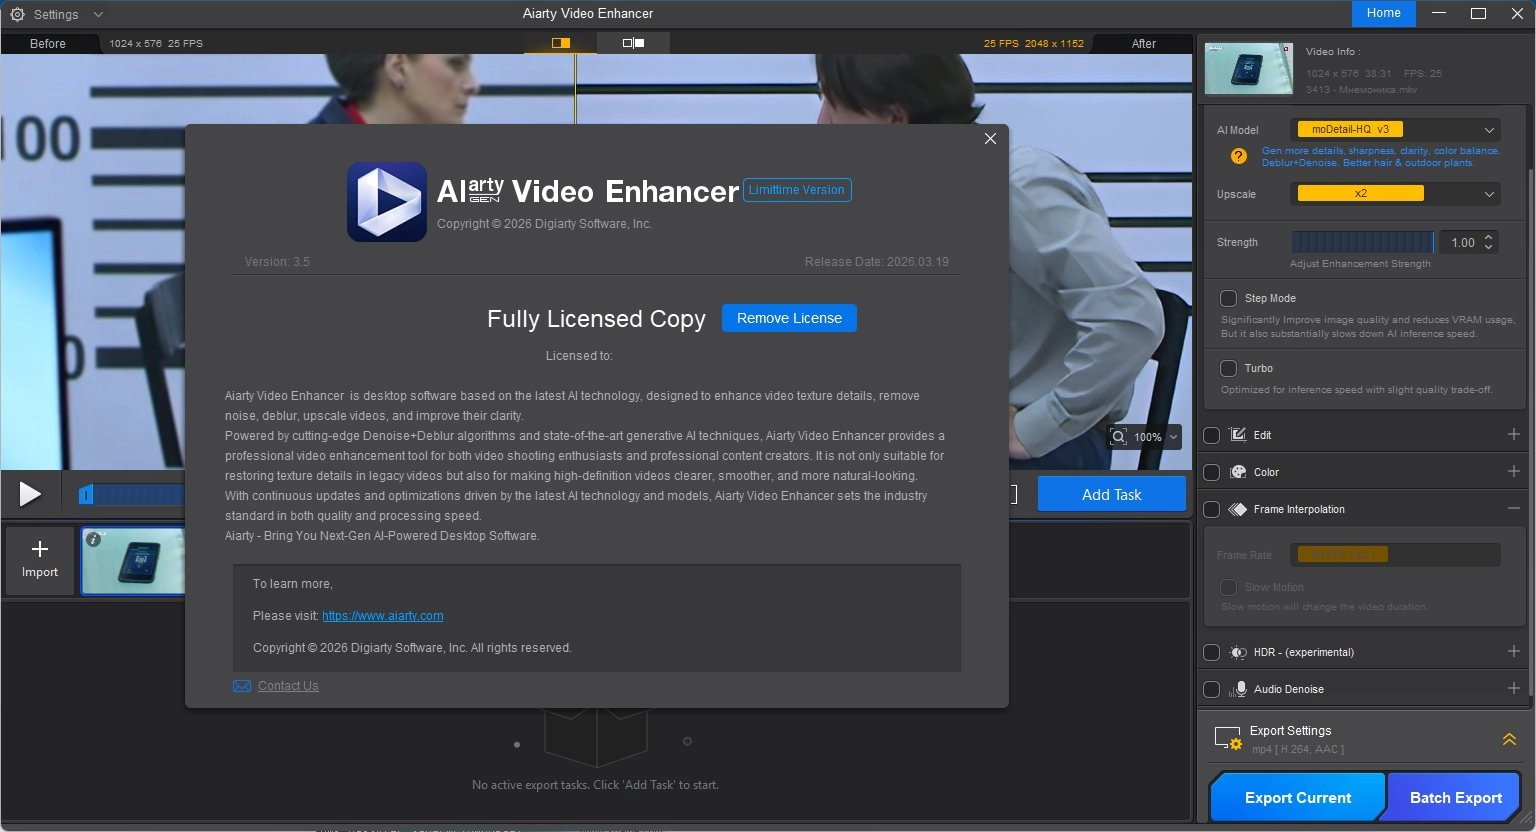
Task: Select the imported video thumbnail in list
Action: tap(134, 561)
